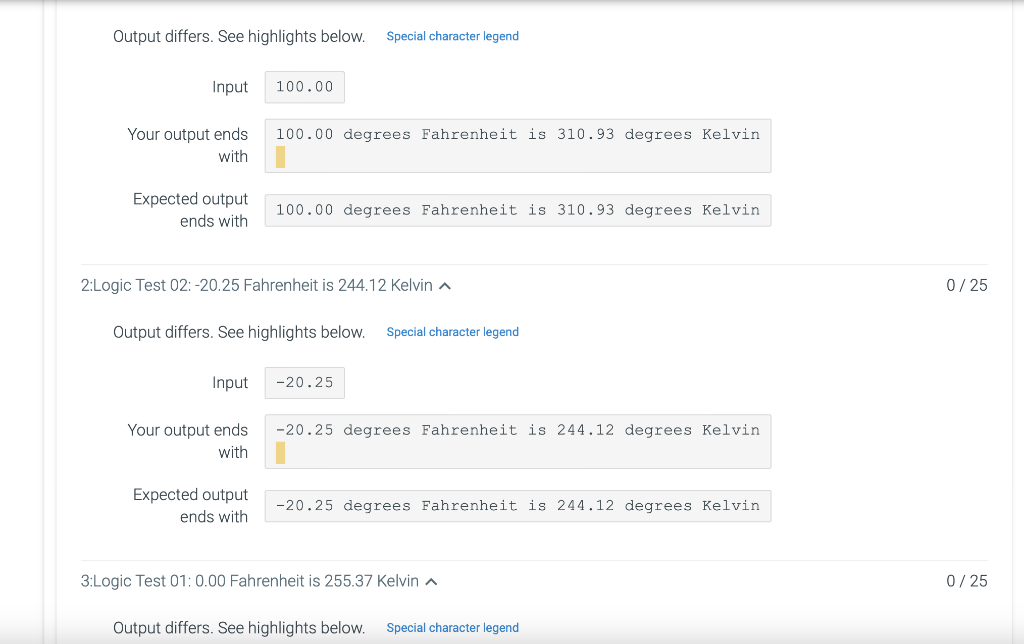Click the 'Output differs' message under Logic Test 01
The image size is (1024, 644).
[238, 627]
